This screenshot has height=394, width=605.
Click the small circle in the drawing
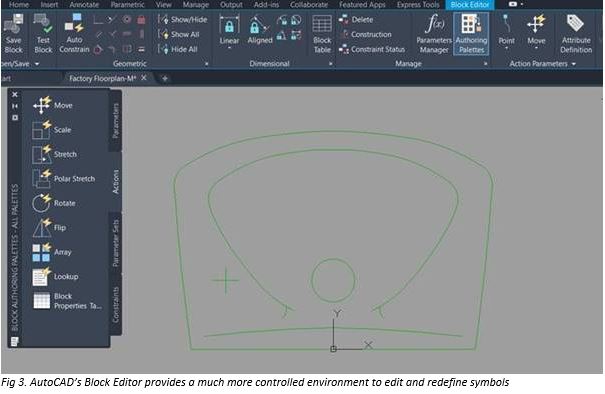pyautogui.click(x=333, y=280)
